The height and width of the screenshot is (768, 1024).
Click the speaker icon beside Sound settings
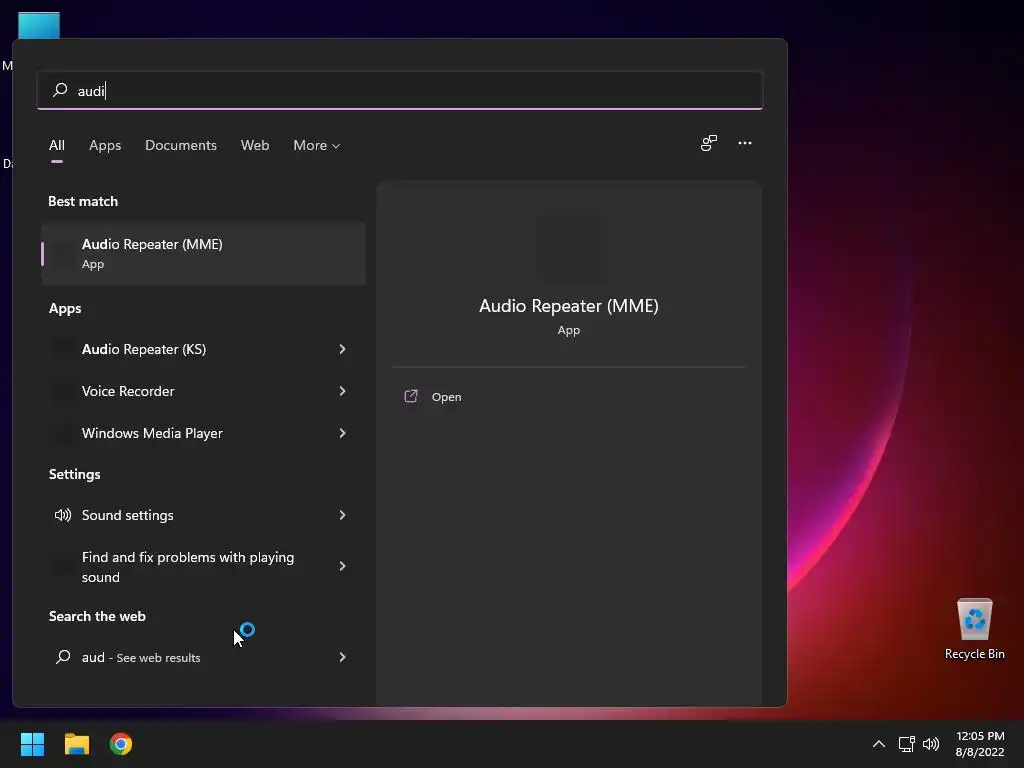tap(63, 515)
